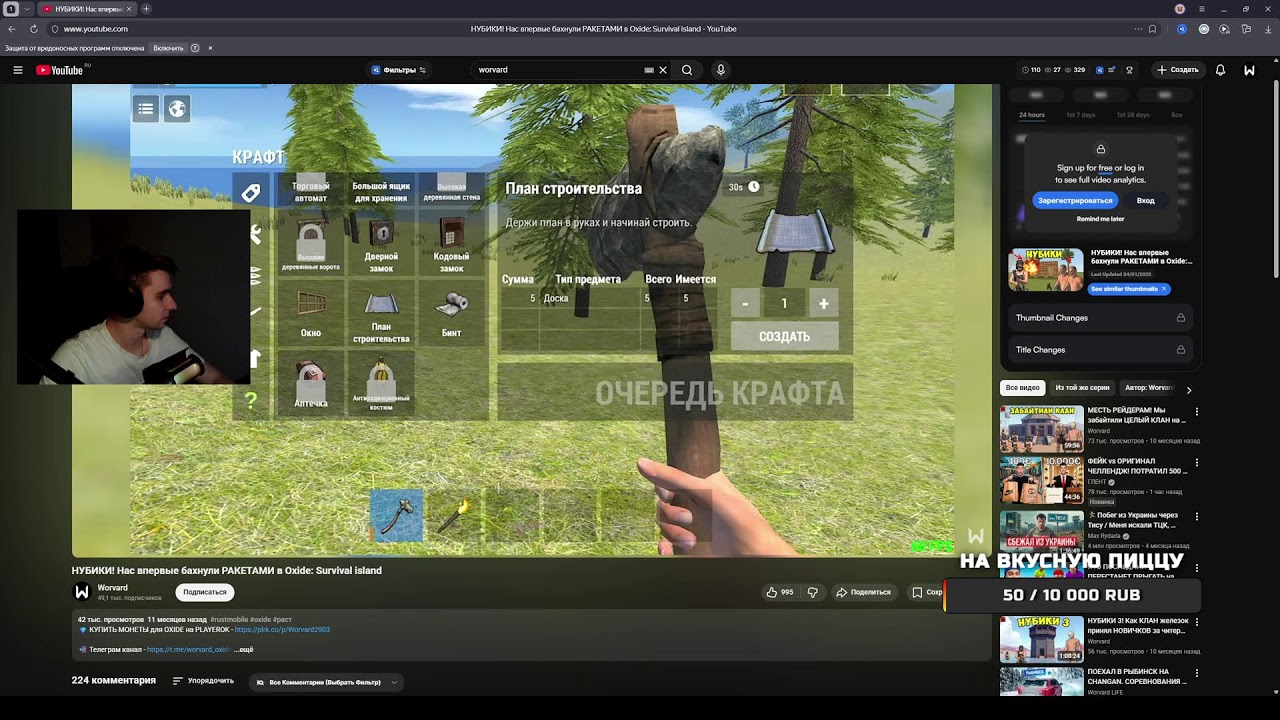Select the Из той же серии chip

pyautogui.click(x=1082, y=388)
